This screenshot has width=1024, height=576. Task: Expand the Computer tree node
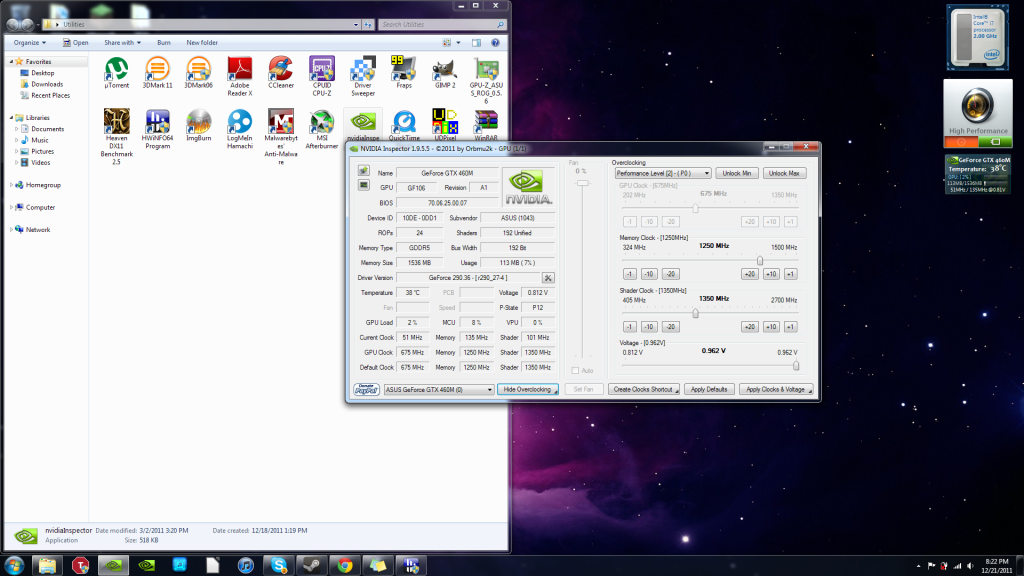coord(11,207)
